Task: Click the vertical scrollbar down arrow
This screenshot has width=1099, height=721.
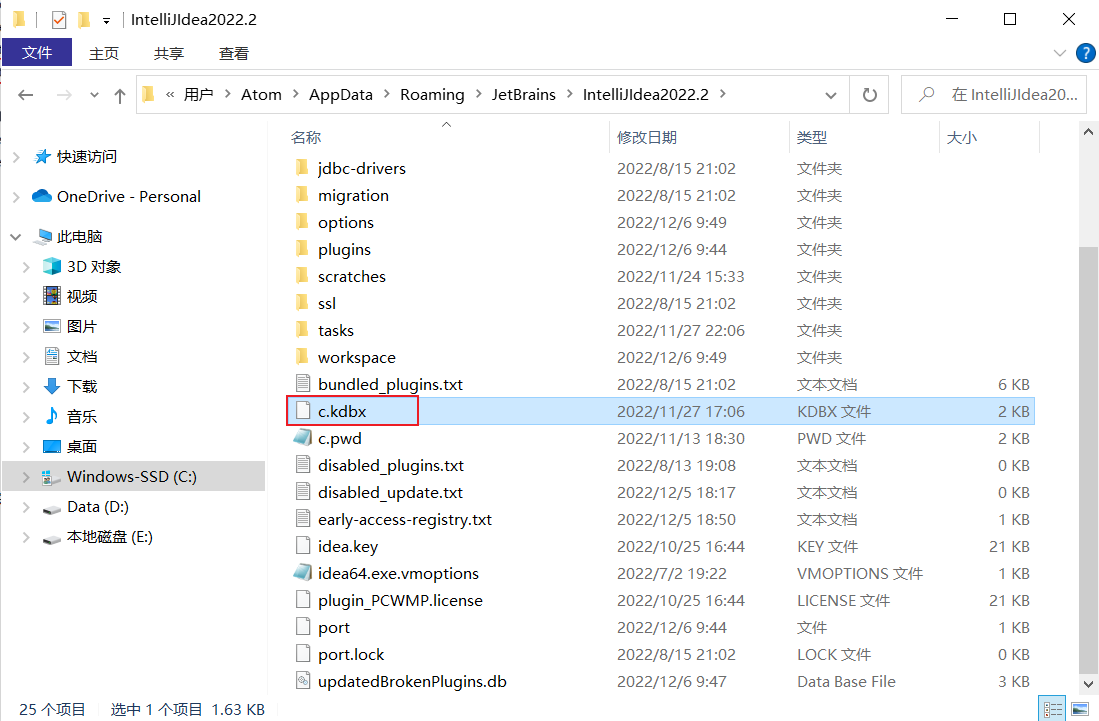Action: [x=1088, y=684]
